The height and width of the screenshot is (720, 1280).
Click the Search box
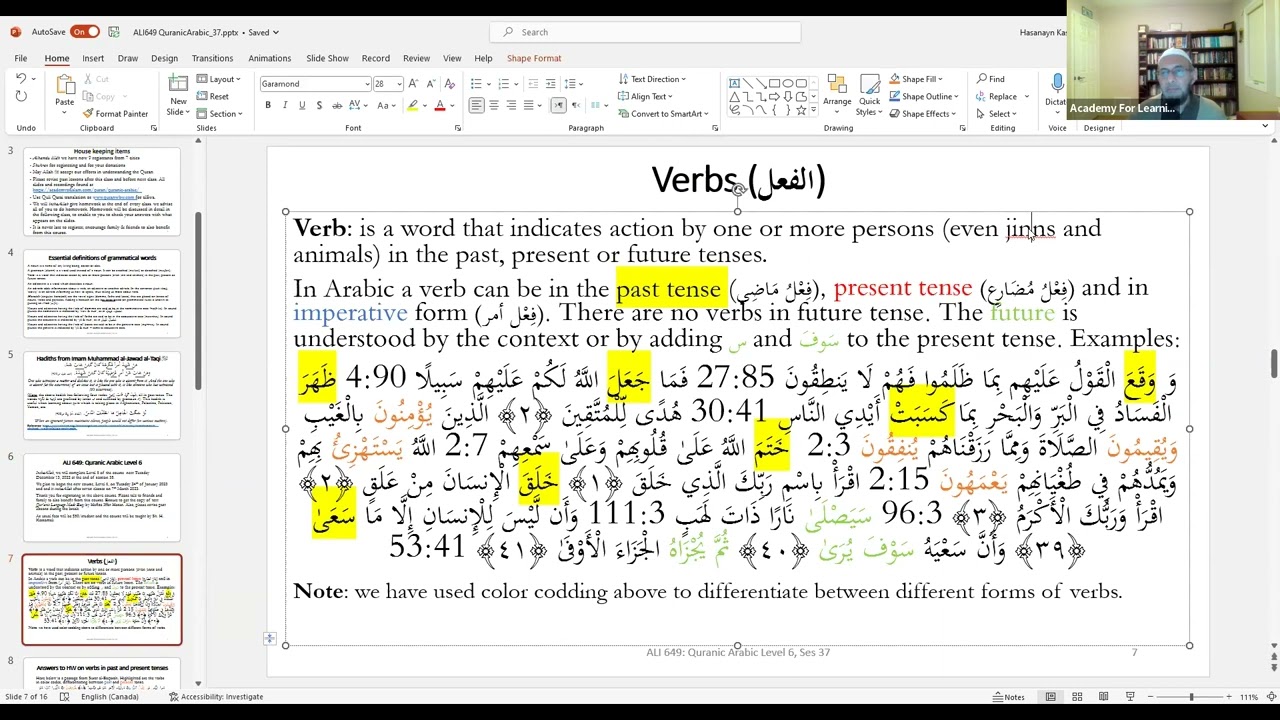tap(645, 32)
